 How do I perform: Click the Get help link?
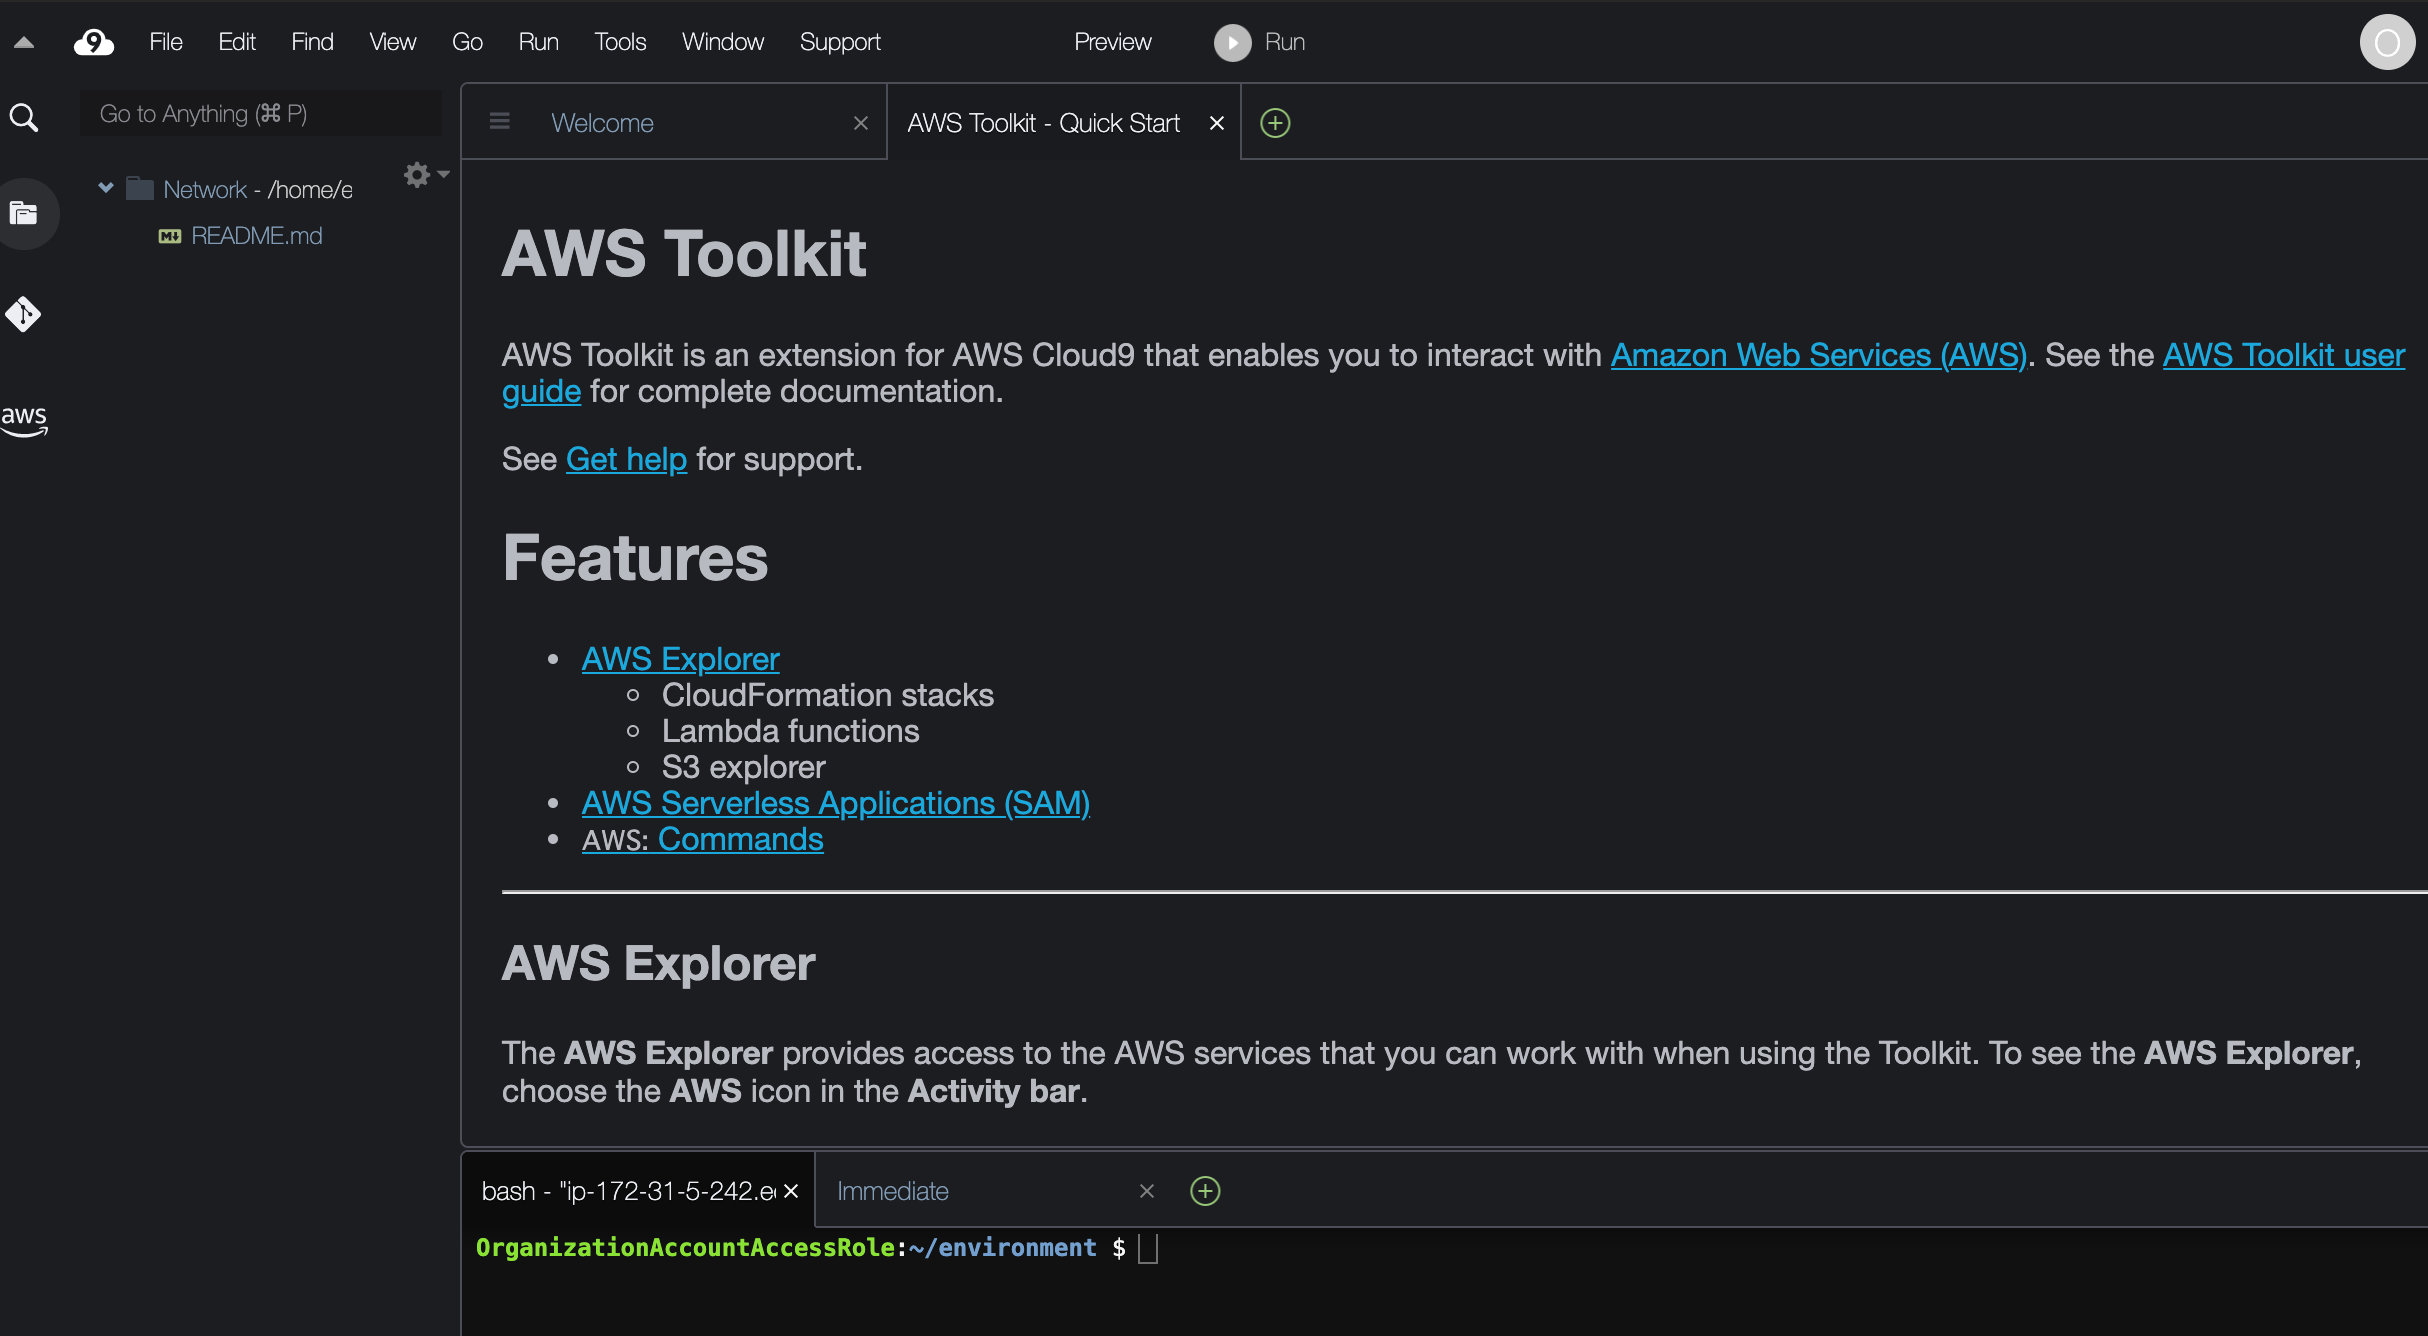[x=626, y=459]
